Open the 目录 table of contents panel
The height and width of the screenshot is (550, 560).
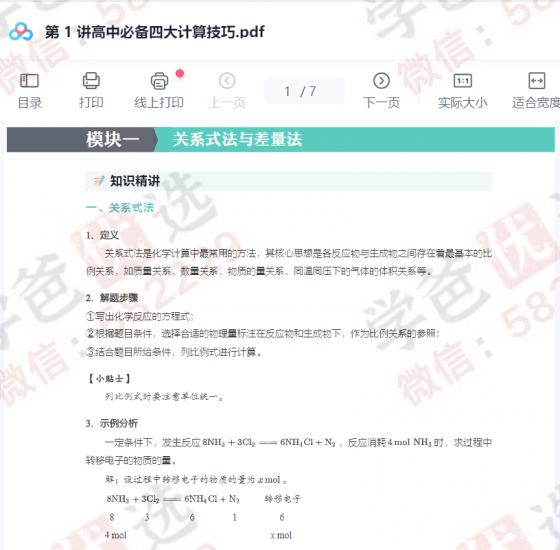point(30,90)
